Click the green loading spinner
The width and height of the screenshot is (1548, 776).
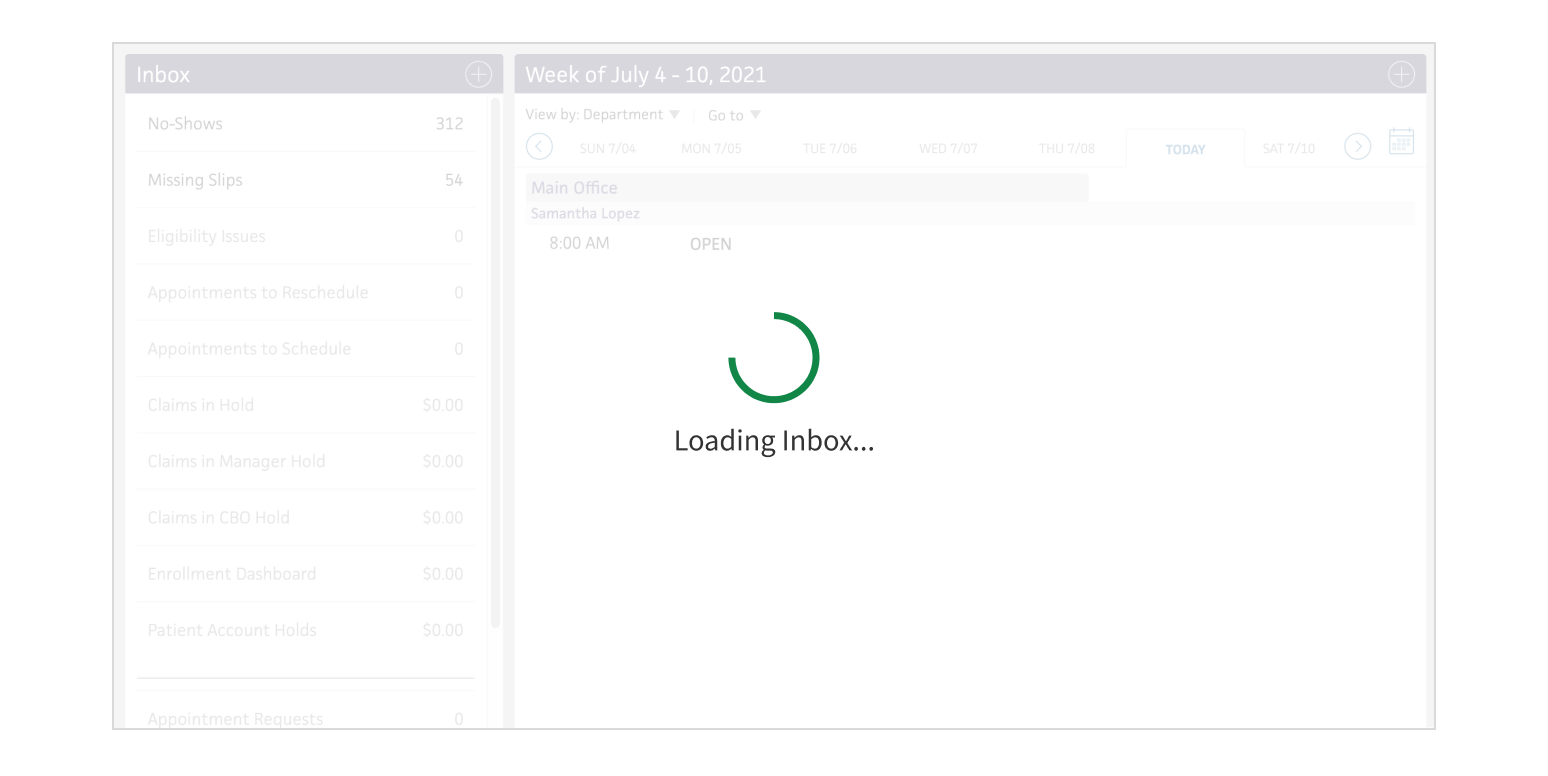pos(774,357)
